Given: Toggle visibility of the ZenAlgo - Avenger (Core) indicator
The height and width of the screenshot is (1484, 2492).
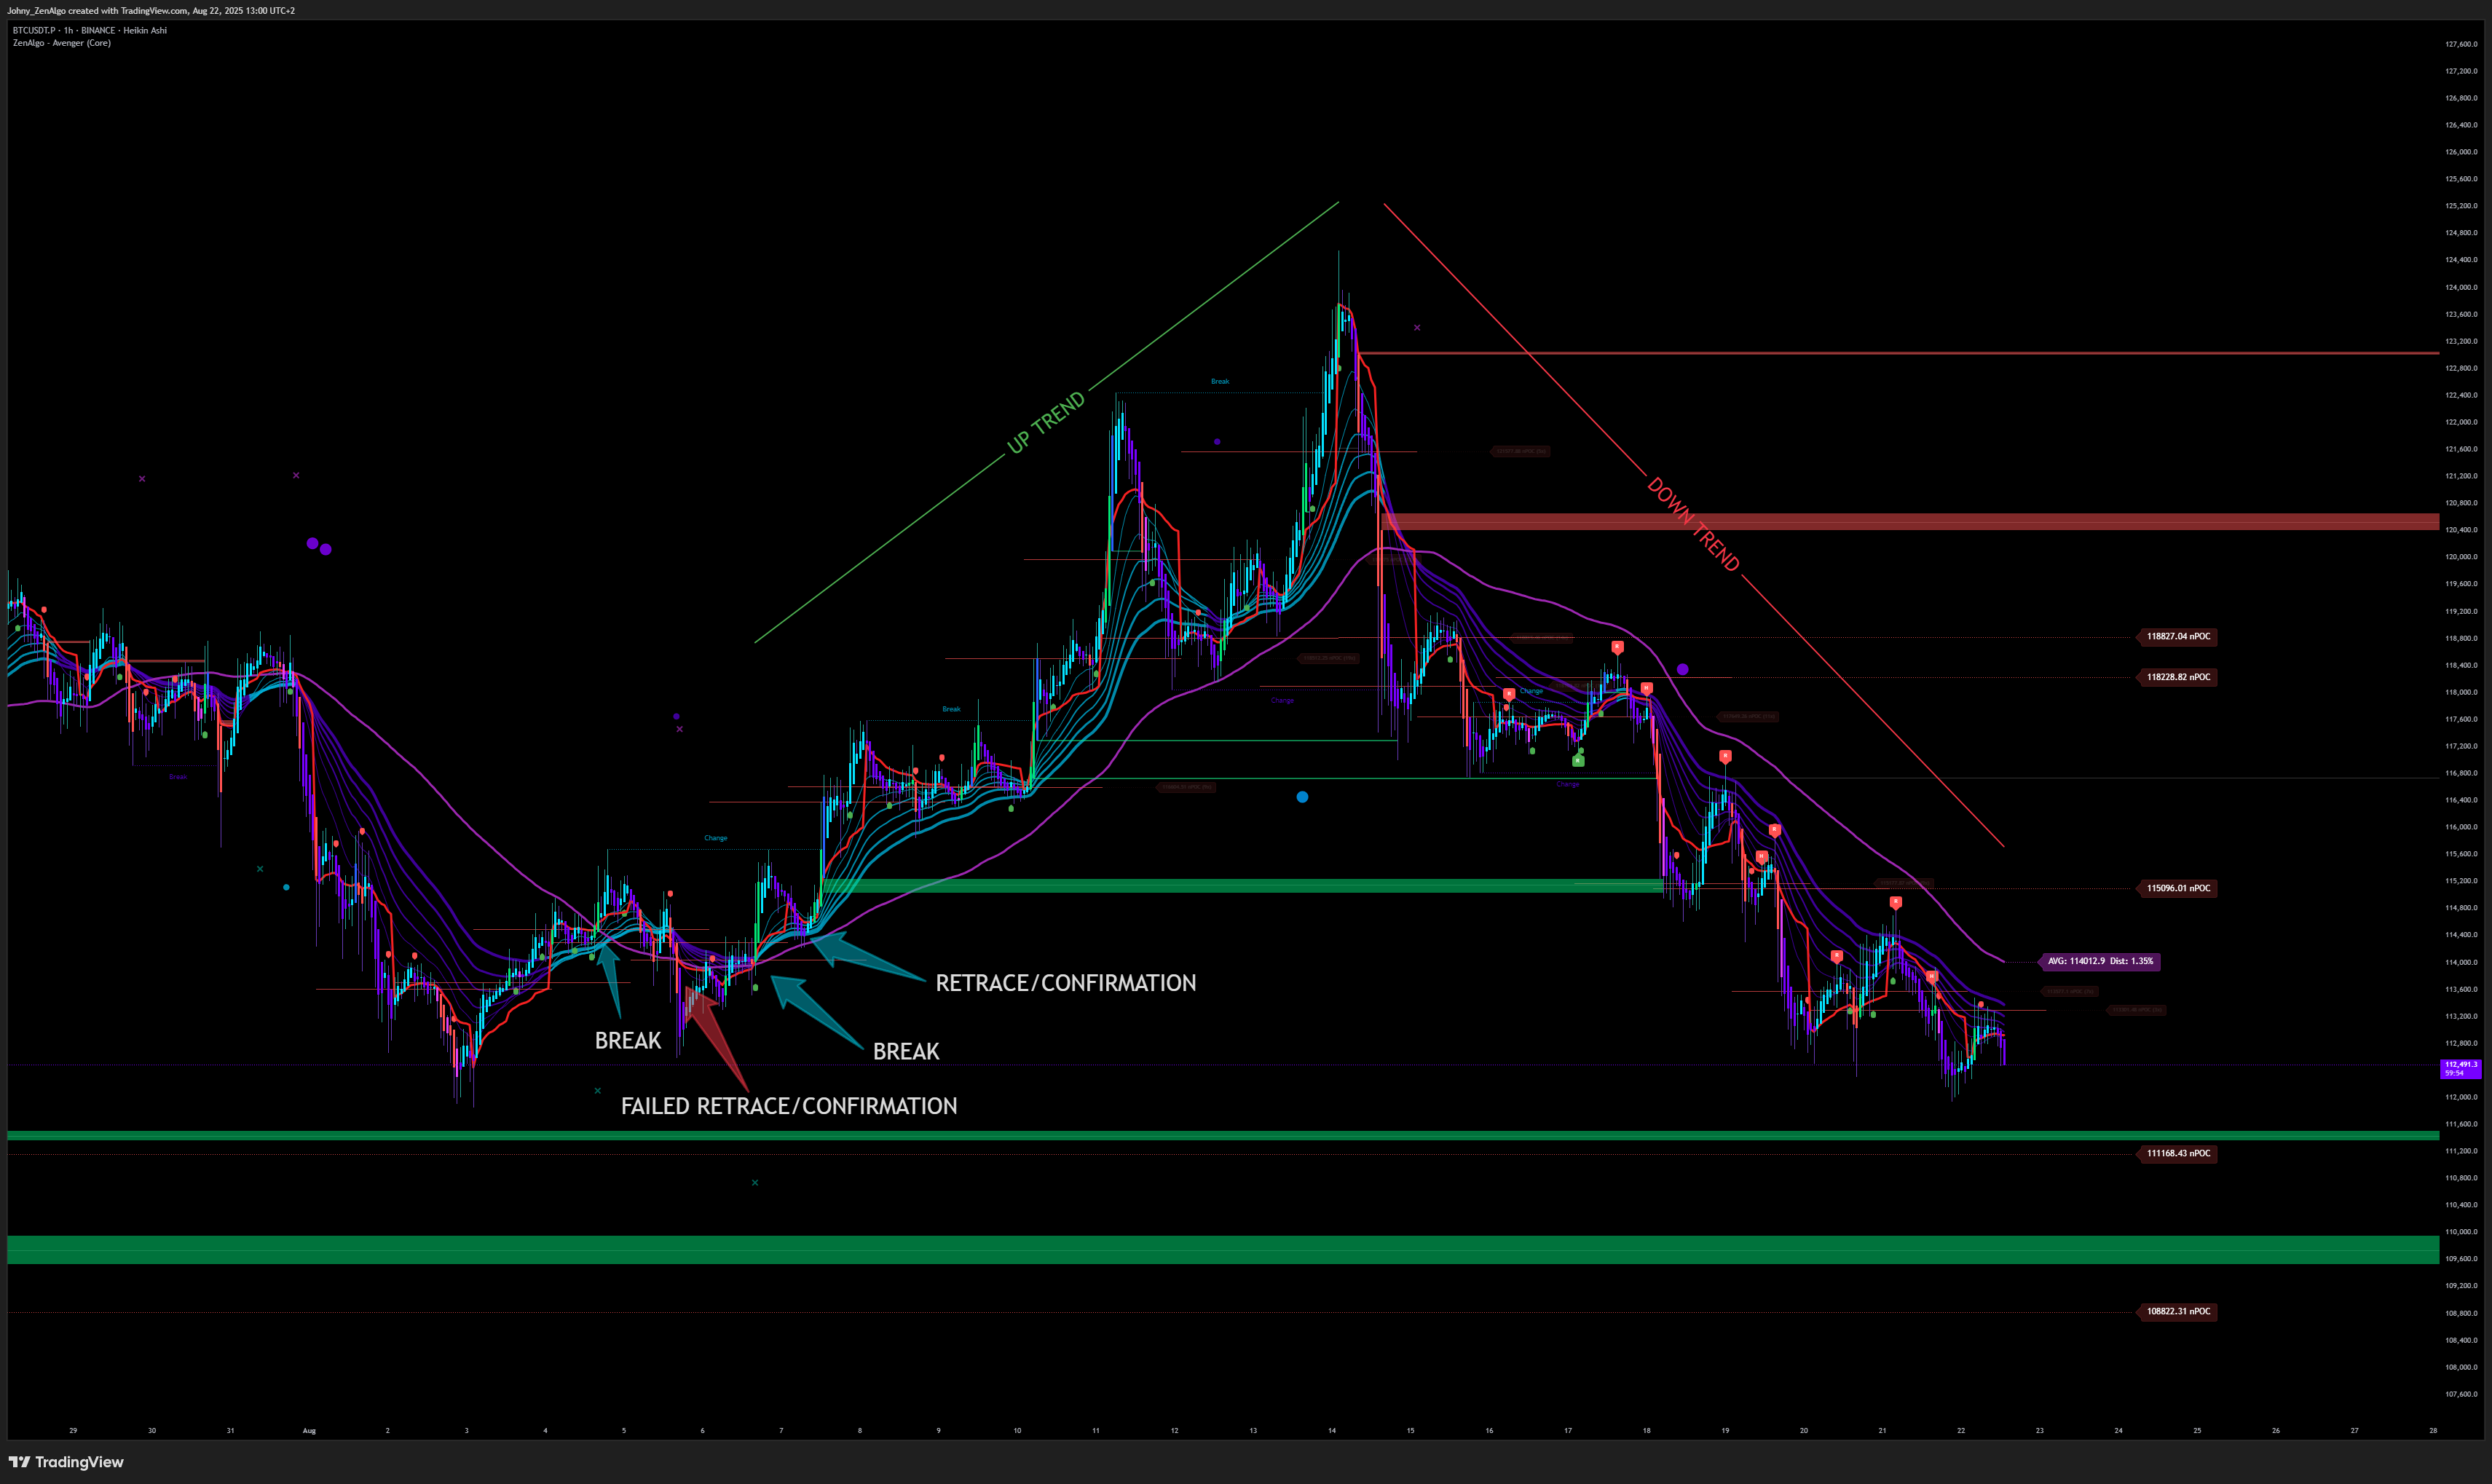Looking at the screenshot, I should pos(63,42).
